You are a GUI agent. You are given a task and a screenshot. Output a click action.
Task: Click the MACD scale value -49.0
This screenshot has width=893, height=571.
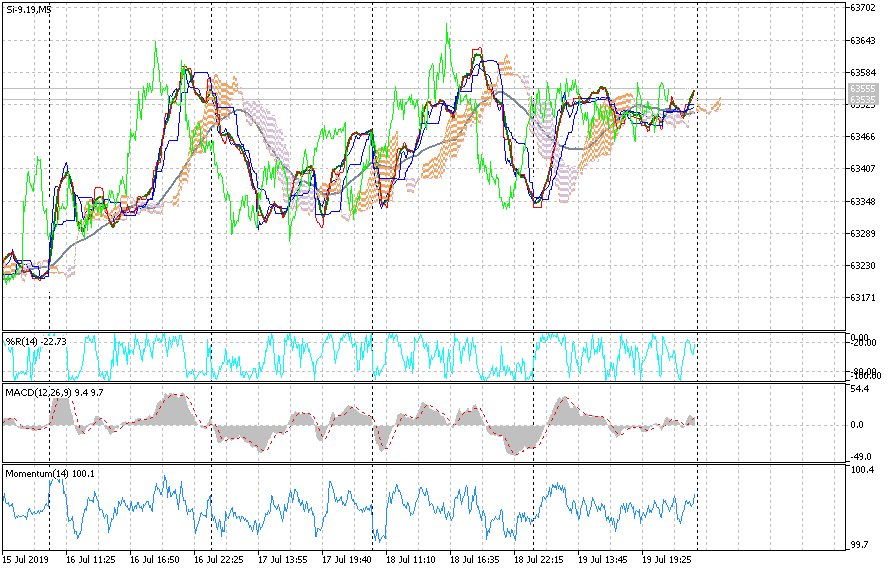coord(861,456)
